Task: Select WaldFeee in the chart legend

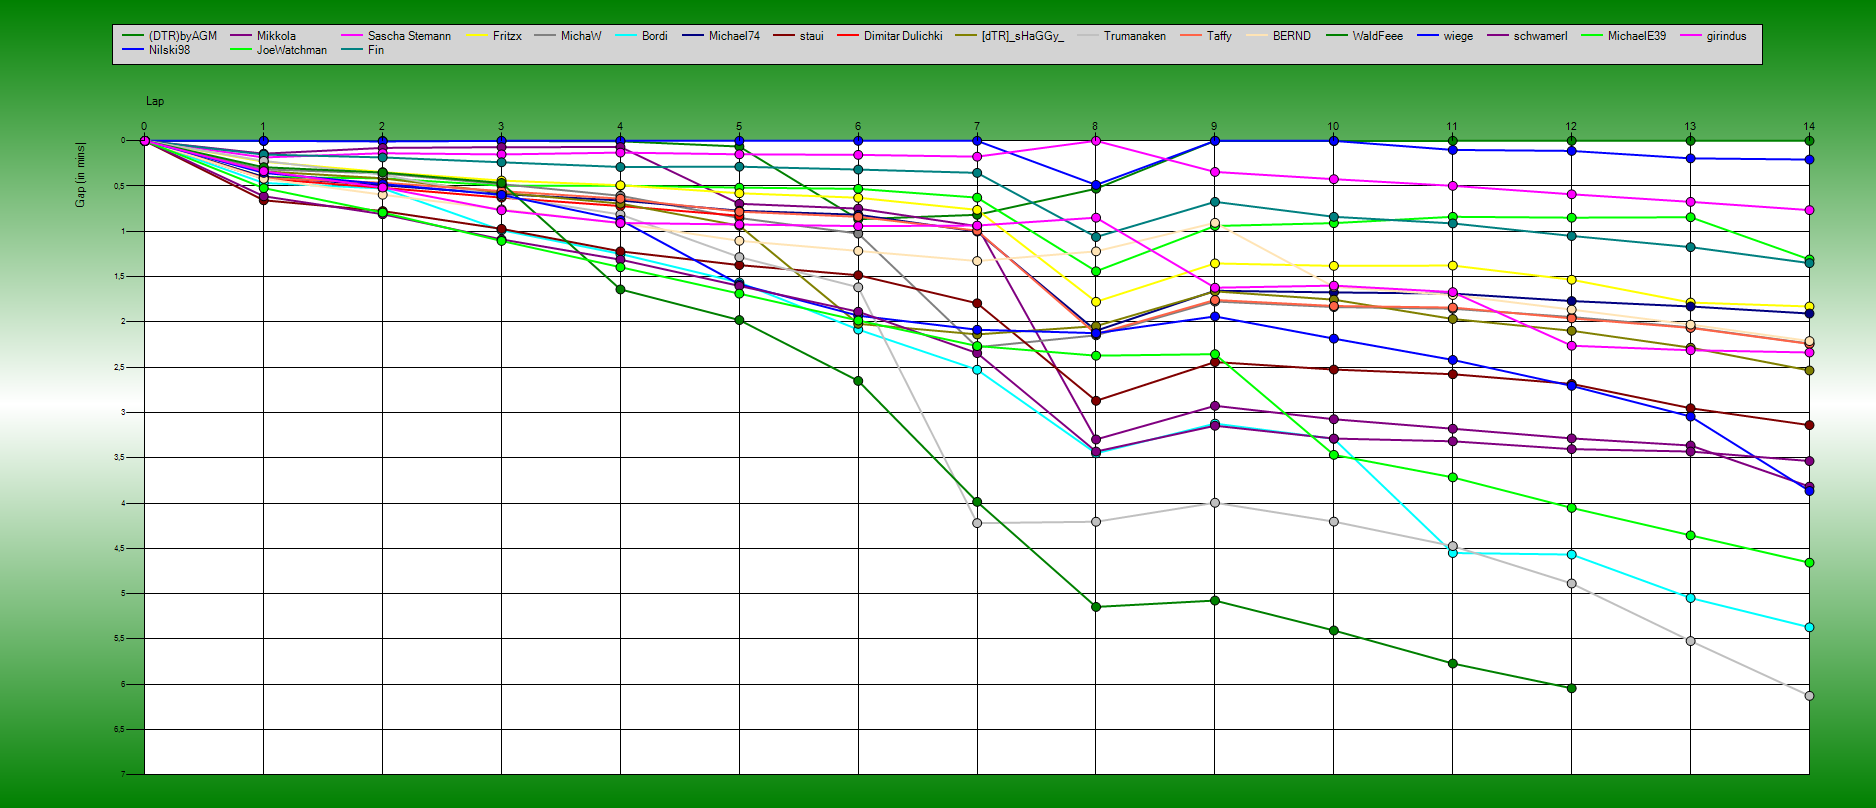Action: tap(1377, 36)
